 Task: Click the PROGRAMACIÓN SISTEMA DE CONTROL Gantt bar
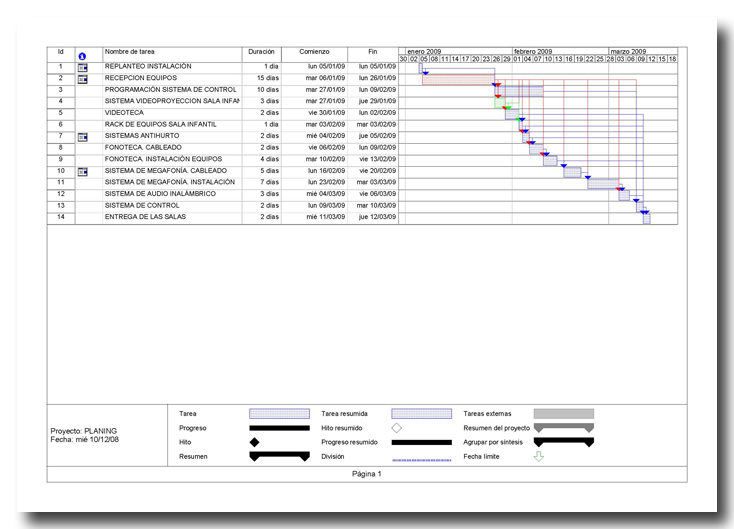[x=519, y=91]
